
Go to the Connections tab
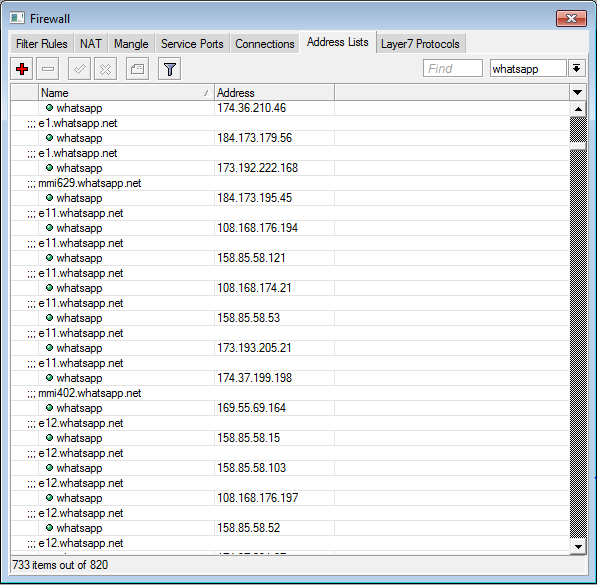coord(265,44)
